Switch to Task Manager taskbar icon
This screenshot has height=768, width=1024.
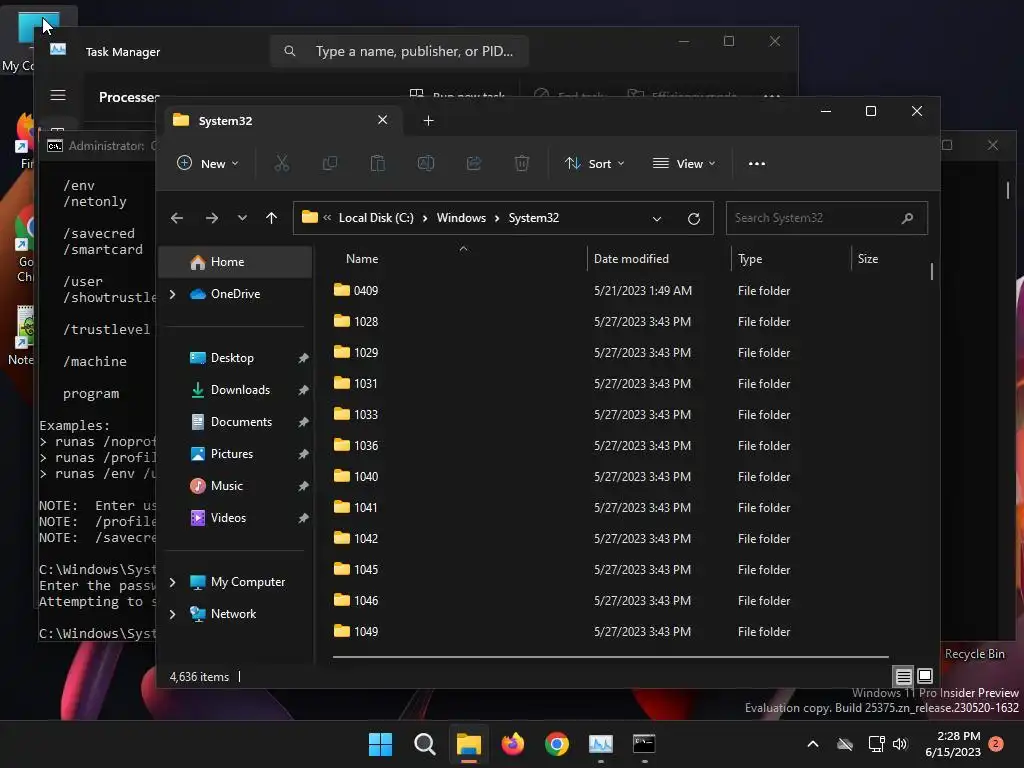point(601,744)
